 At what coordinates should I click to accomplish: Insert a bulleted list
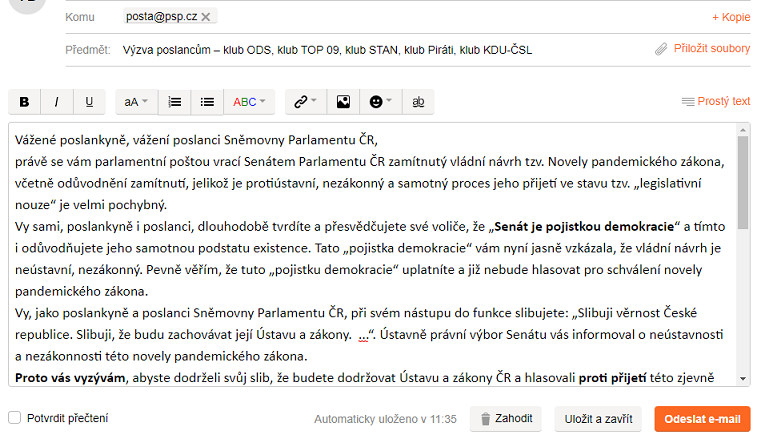point(207,102)
